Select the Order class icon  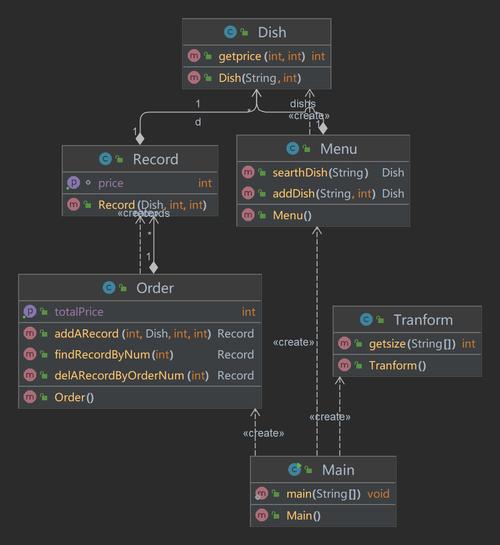[x=109, y=288]
